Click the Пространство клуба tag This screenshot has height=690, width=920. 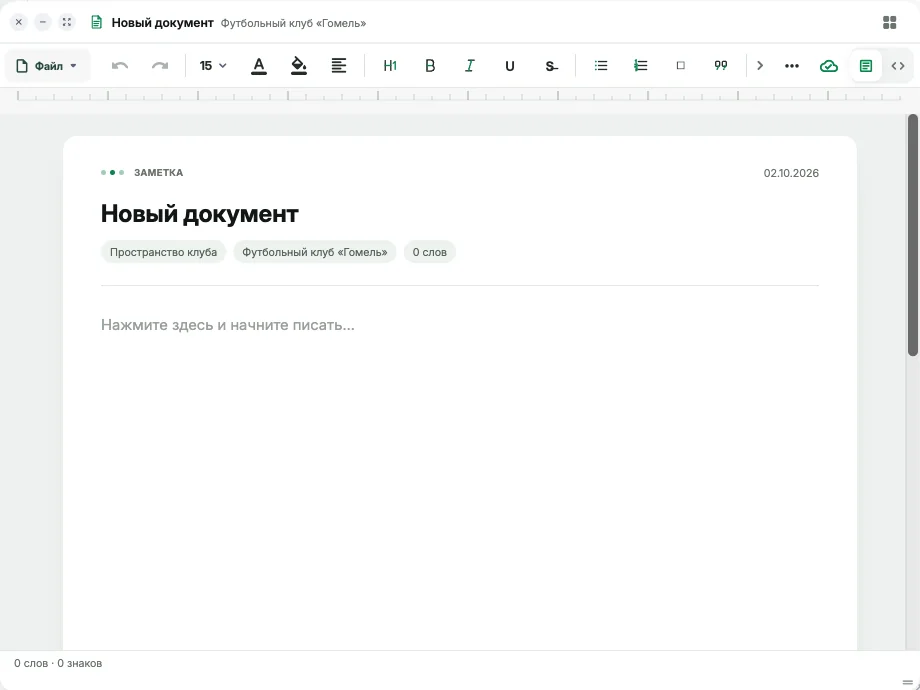click(163, 252)
